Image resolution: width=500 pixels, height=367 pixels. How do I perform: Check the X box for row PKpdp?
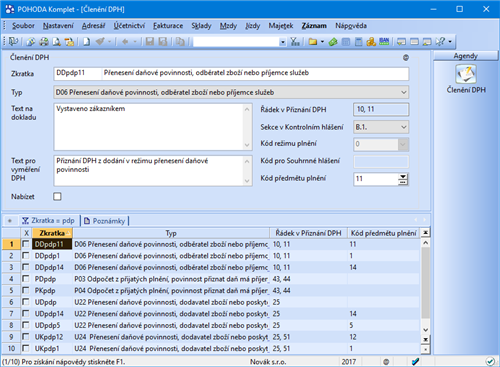point(26,290)
